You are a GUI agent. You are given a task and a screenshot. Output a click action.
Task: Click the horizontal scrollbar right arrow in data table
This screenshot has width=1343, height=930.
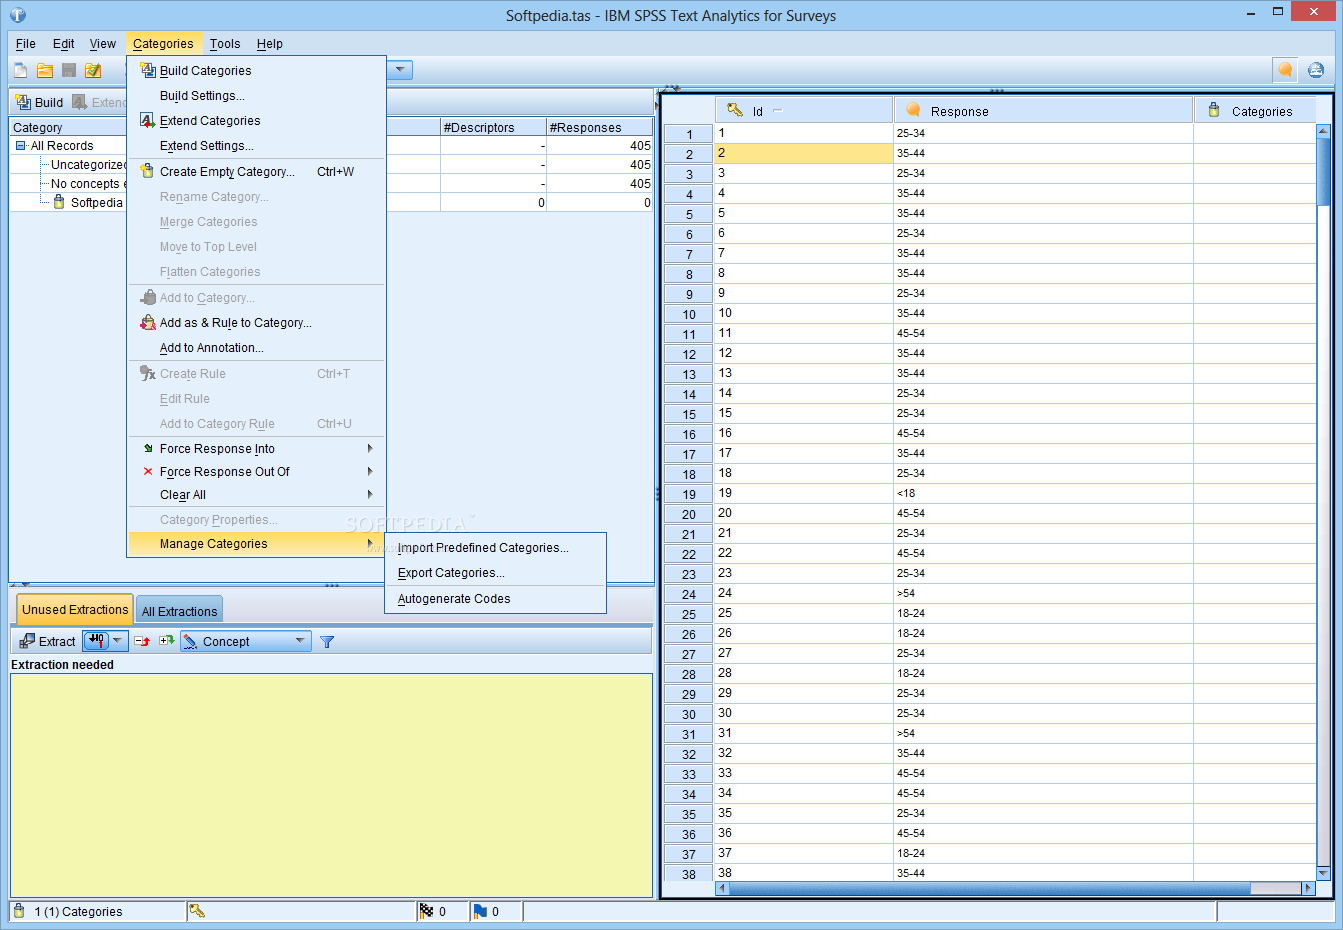pyautogui.click(x=1308, y=888)
